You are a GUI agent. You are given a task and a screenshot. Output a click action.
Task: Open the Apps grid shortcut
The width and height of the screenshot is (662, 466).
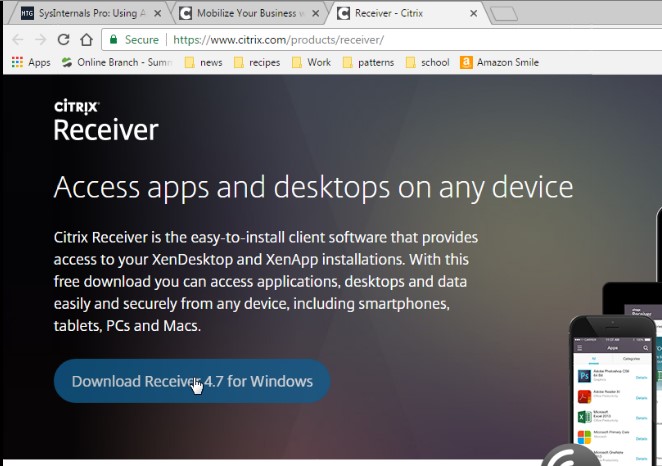click(31, 62)
